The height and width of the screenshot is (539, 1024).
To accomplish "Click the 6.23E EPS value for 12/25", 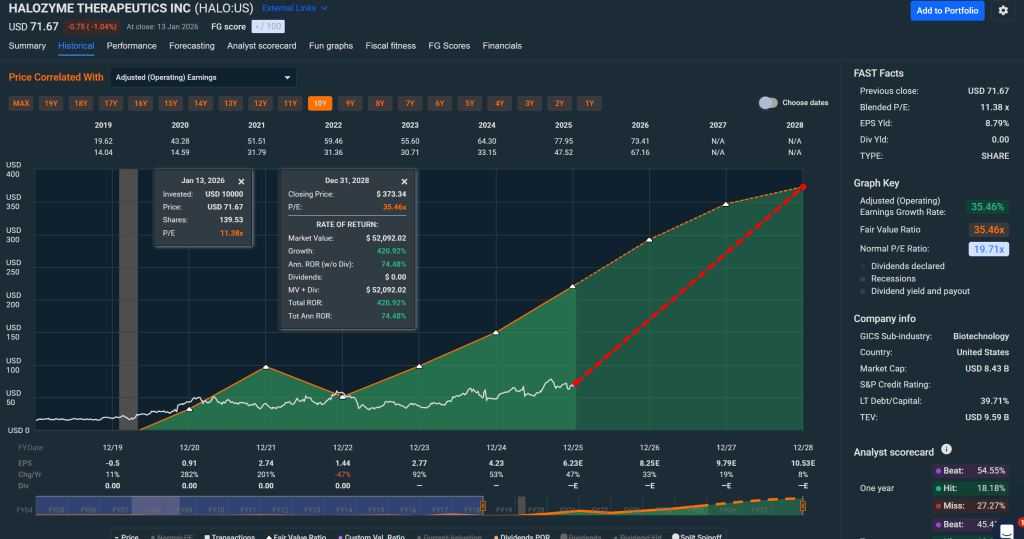I will (573, 463).
